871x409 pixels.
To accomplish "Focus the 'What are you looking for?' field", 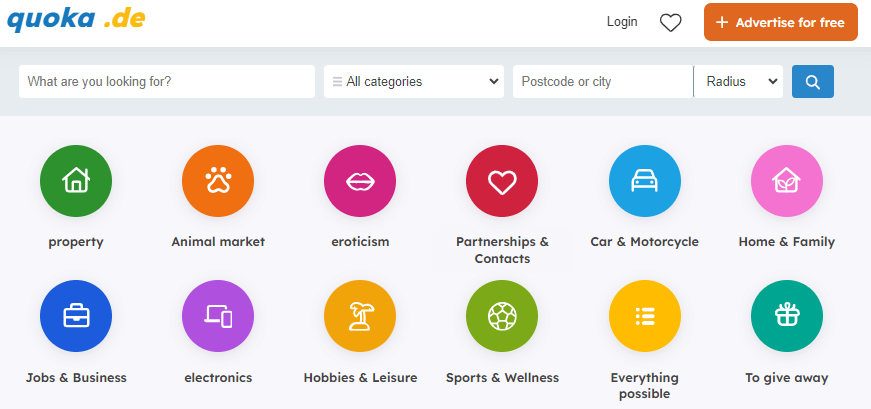I will (x=167, y=82).
